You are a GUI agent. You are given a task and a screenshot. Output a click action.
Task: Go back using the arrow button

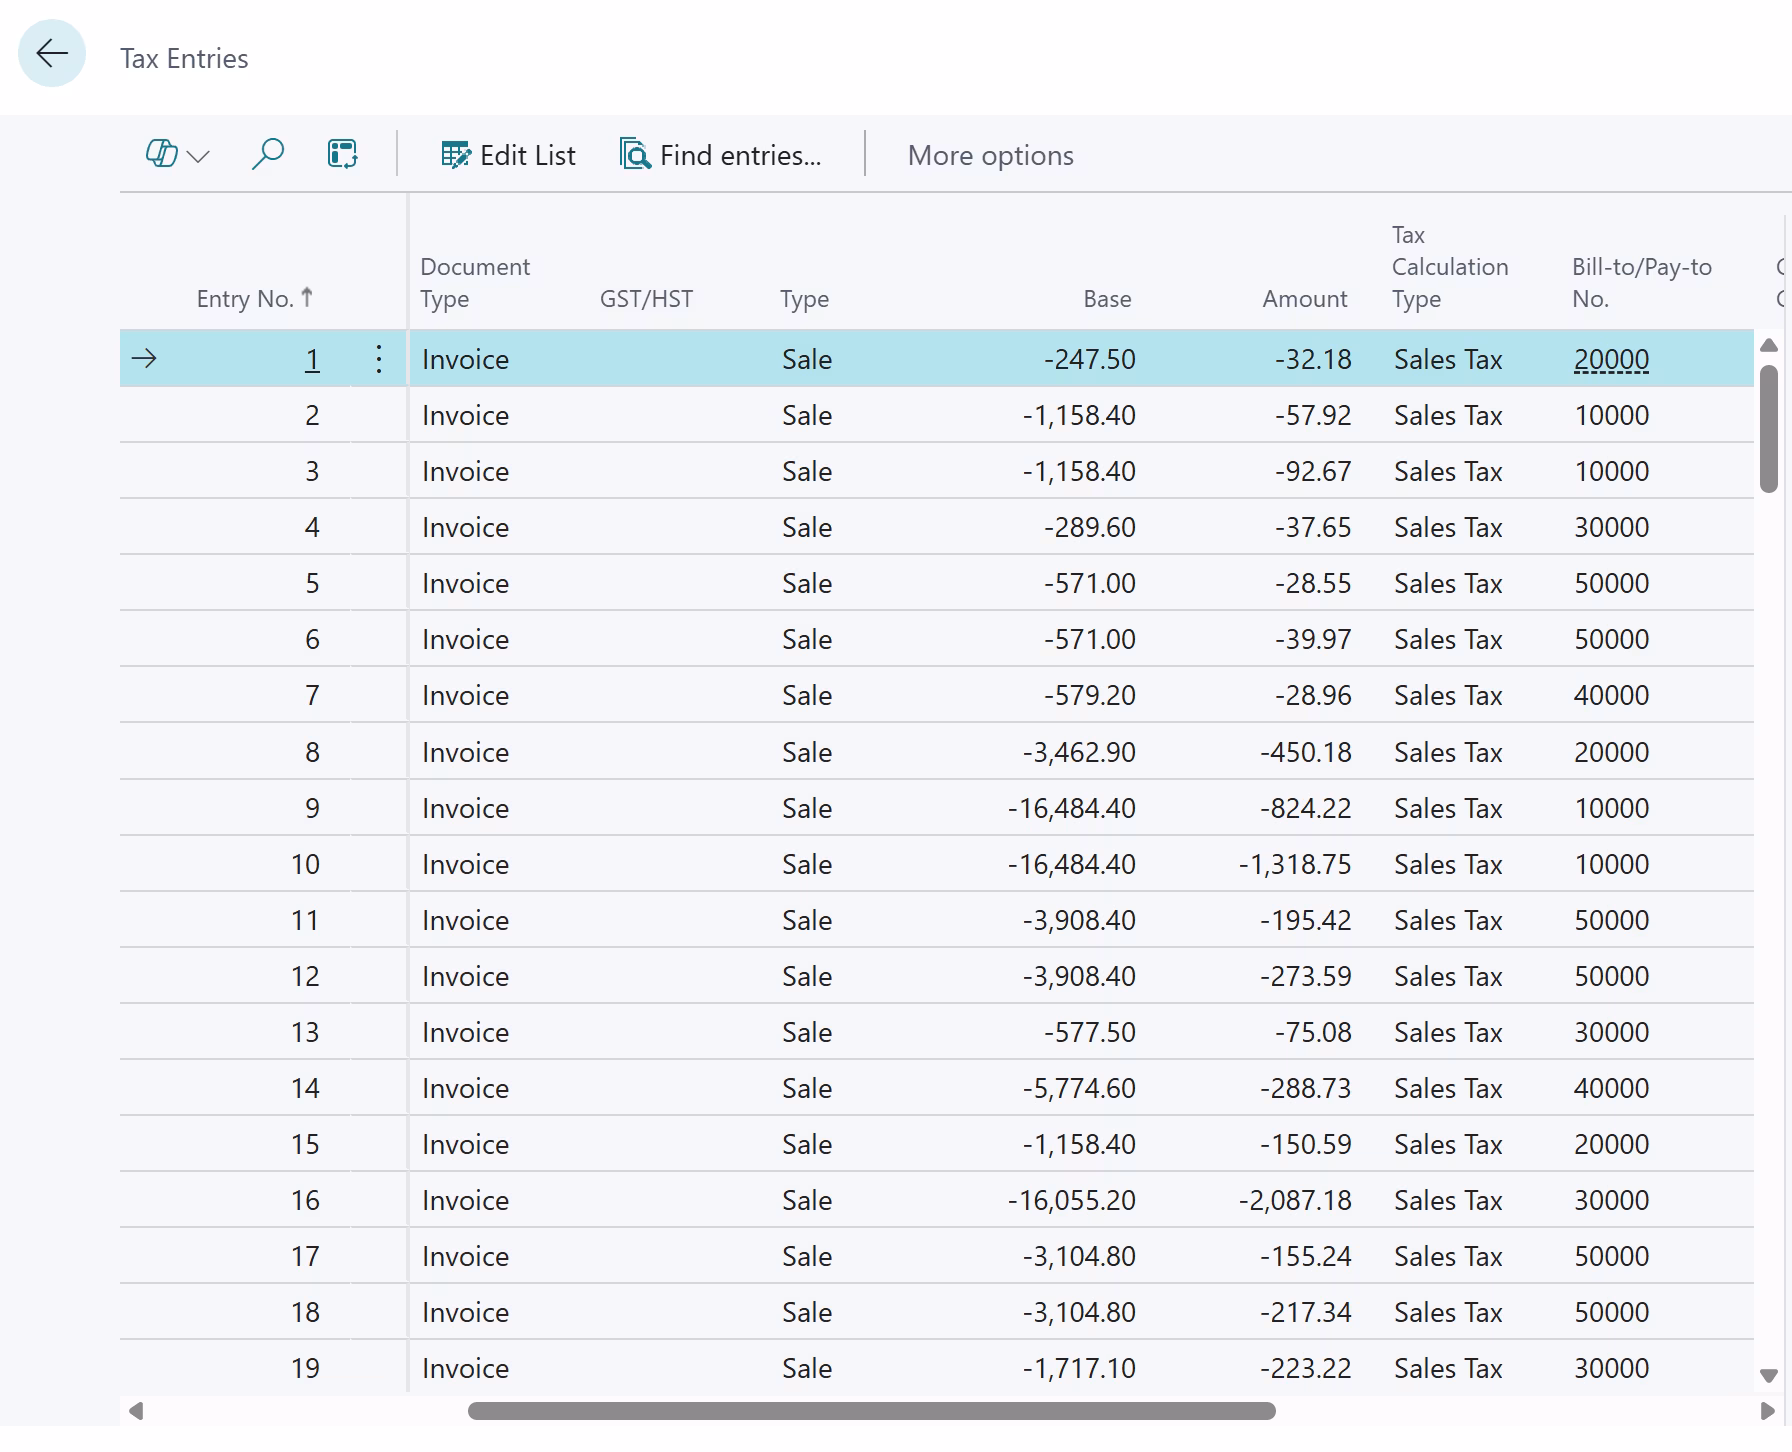tap(52, 54)
